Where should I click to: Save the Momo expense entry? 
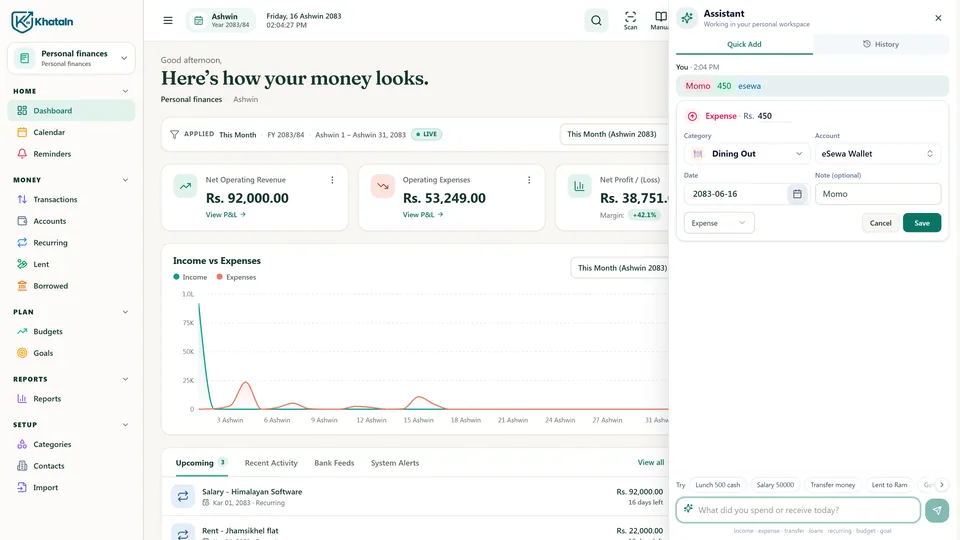pos(921,223)
